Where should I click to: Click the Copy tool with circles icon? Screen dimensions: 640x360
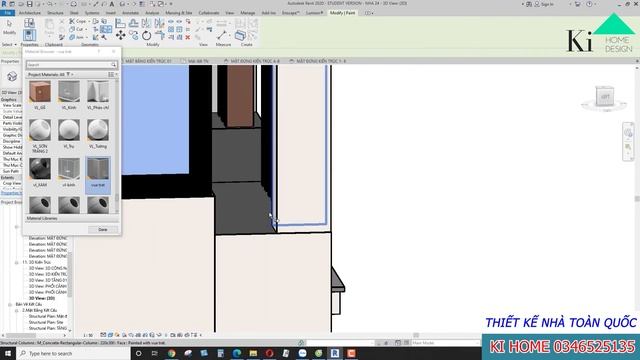(133, 36)
